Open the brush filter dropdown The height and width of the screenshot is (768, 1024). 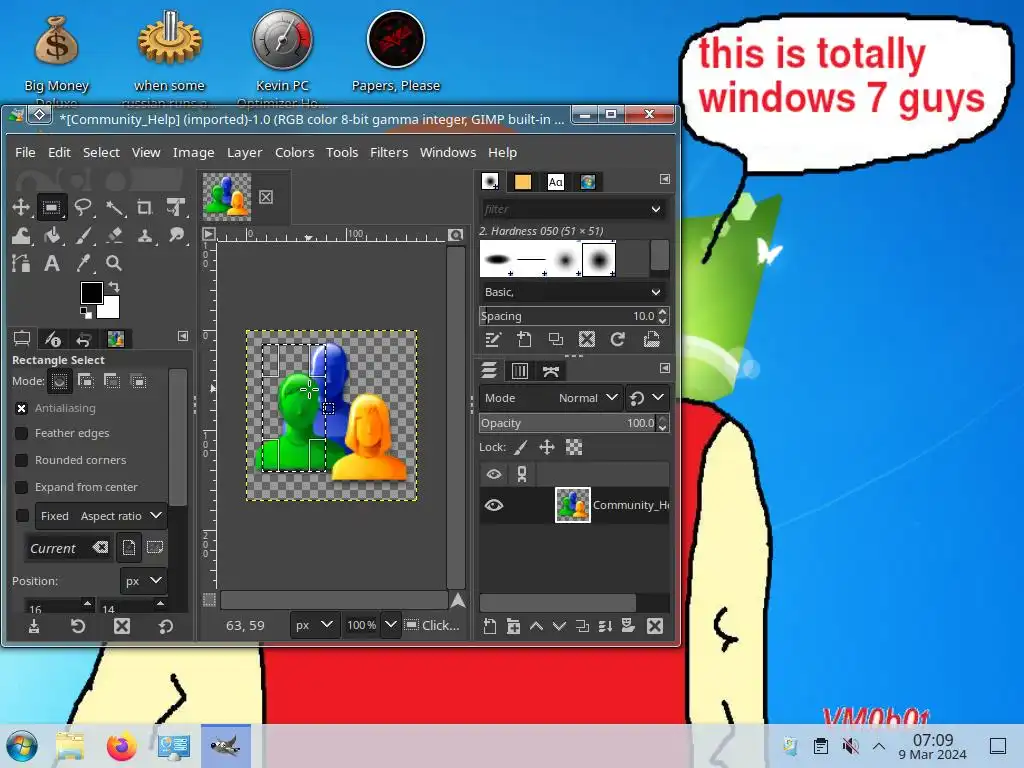click(656, 209)
